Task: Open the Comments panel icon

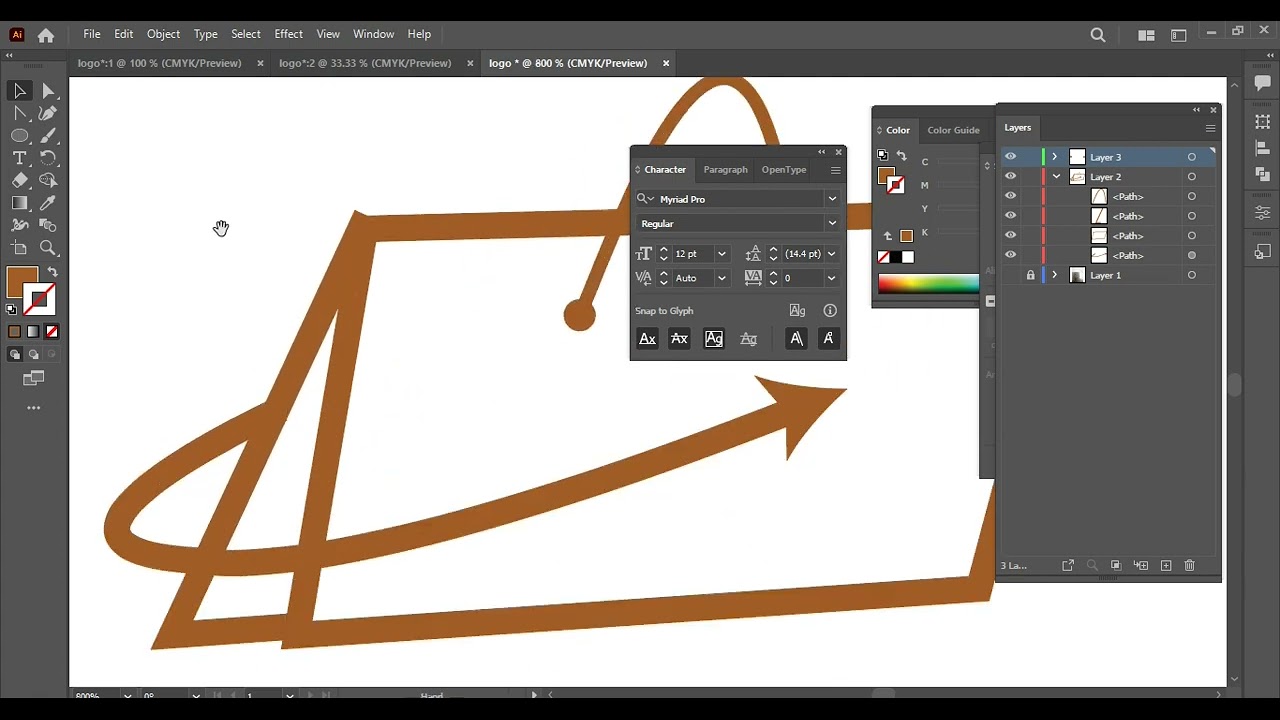Action: (x=1262, y=84)
